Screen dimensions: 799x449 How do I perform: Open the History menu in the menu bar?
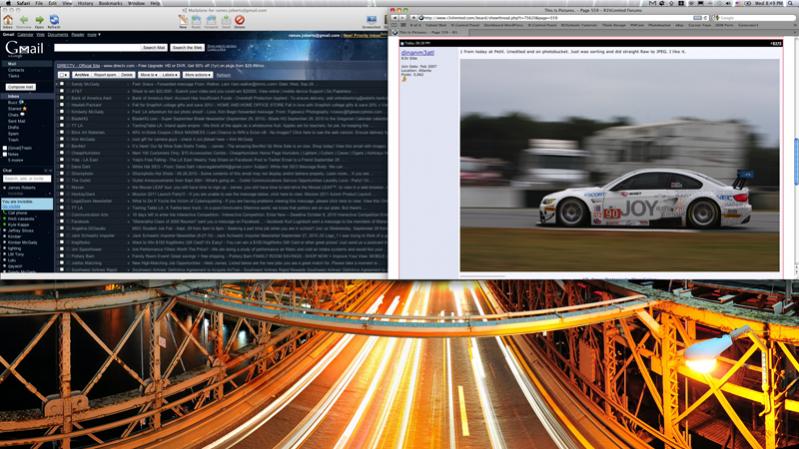(85, 4)
